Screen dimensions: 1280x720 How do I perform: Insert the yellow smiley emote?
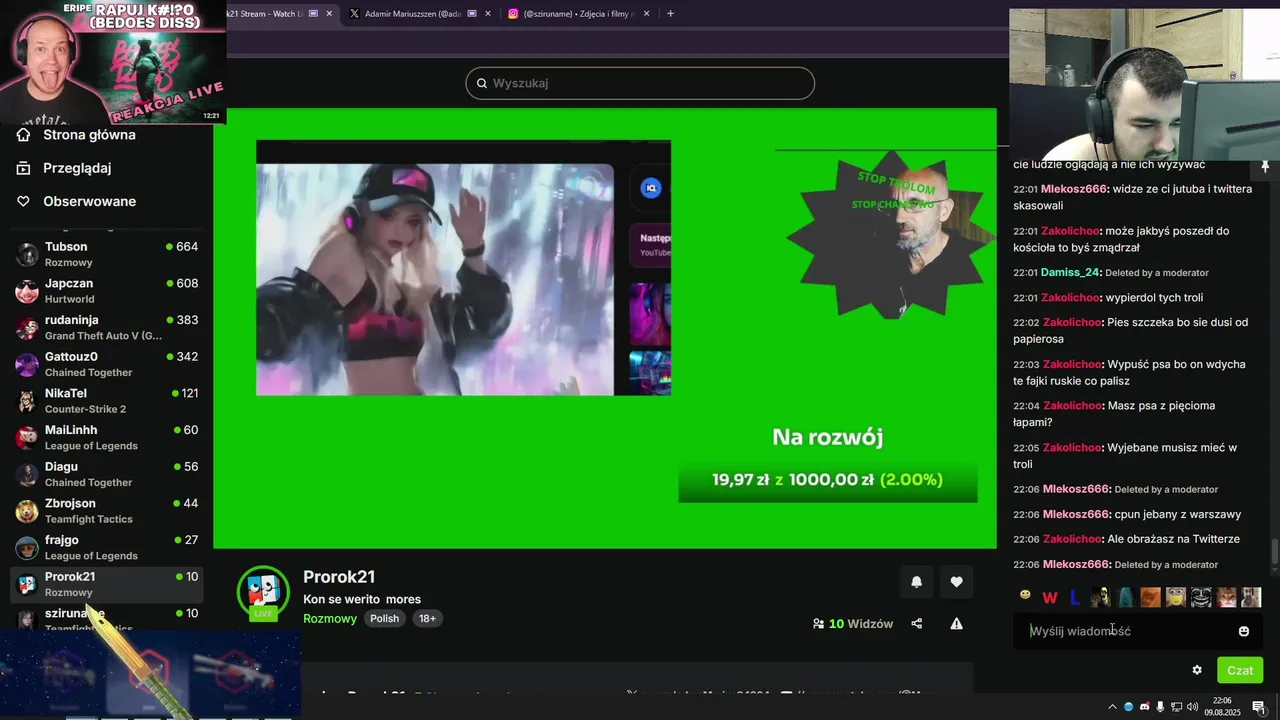pyautogui.click(x=1025, y=596)
